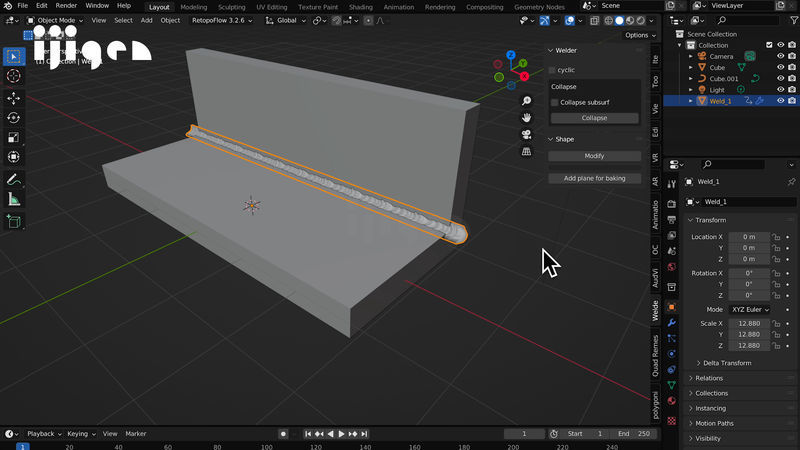Click the pan view hand icon
Viewport: 800px width, 450px height.
point(527,118)
